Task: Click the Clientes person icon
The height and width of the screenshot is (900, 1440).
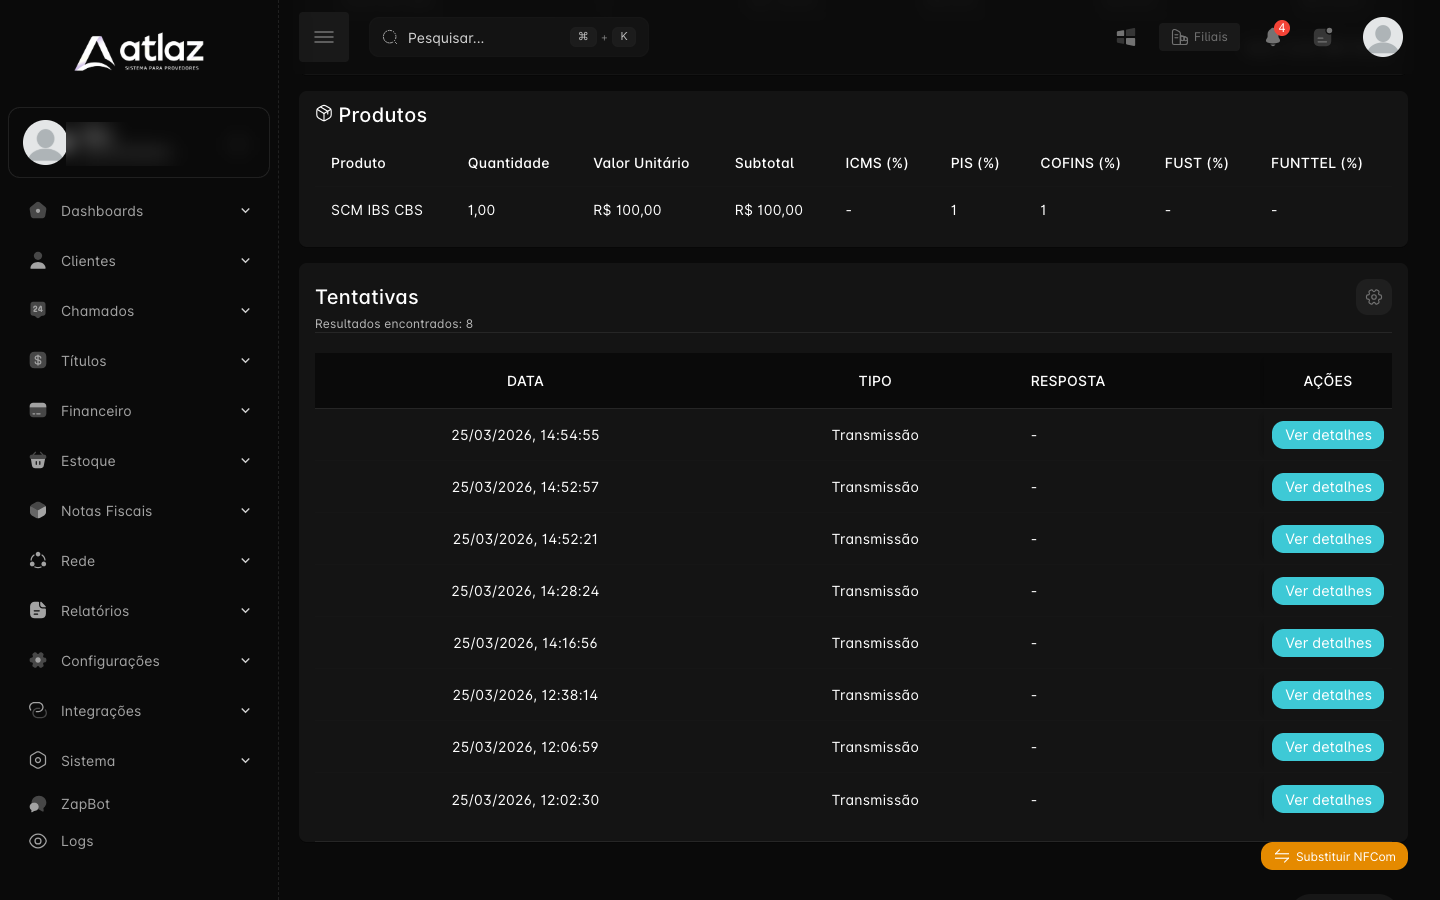Action: click(x=38, y=260)
